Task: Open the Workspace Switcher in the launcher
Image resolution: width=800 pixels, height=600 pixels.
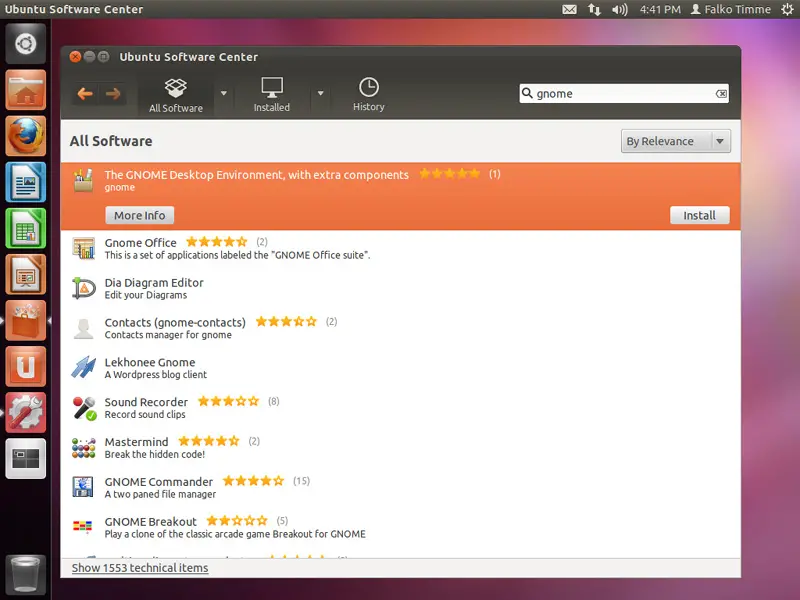Action: tap(26, 458)
